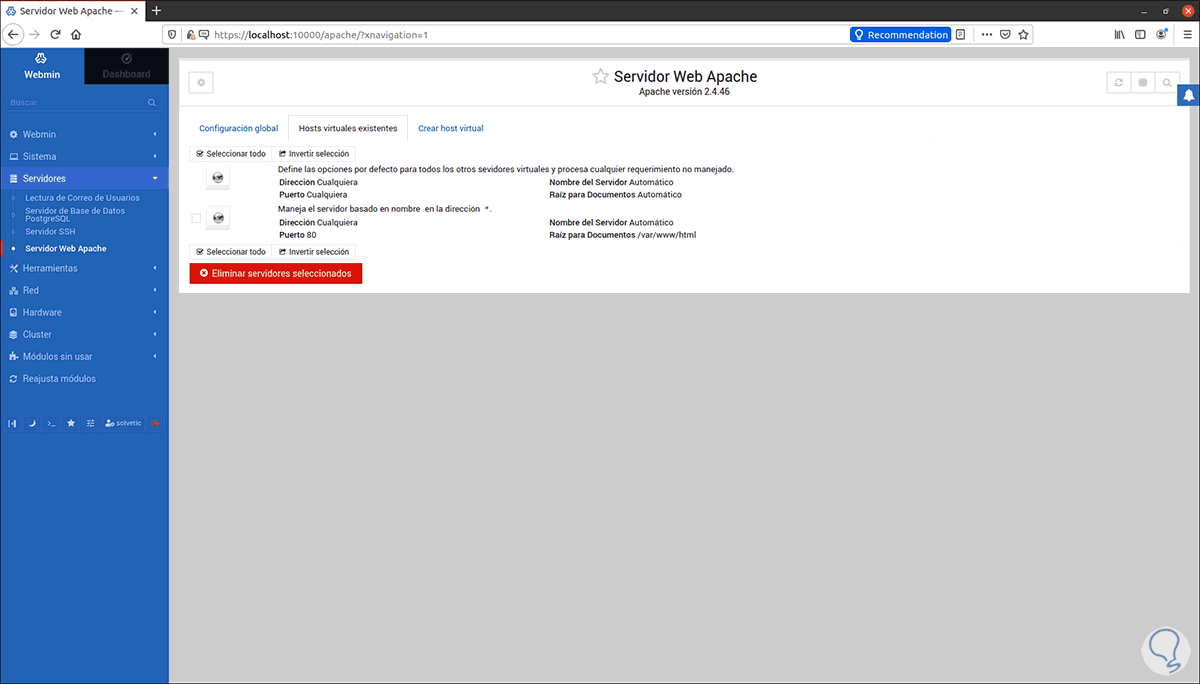This screenshot has width=1200, height=684.
Task: Click Reajusta módulos item
Action: point(84,379)
